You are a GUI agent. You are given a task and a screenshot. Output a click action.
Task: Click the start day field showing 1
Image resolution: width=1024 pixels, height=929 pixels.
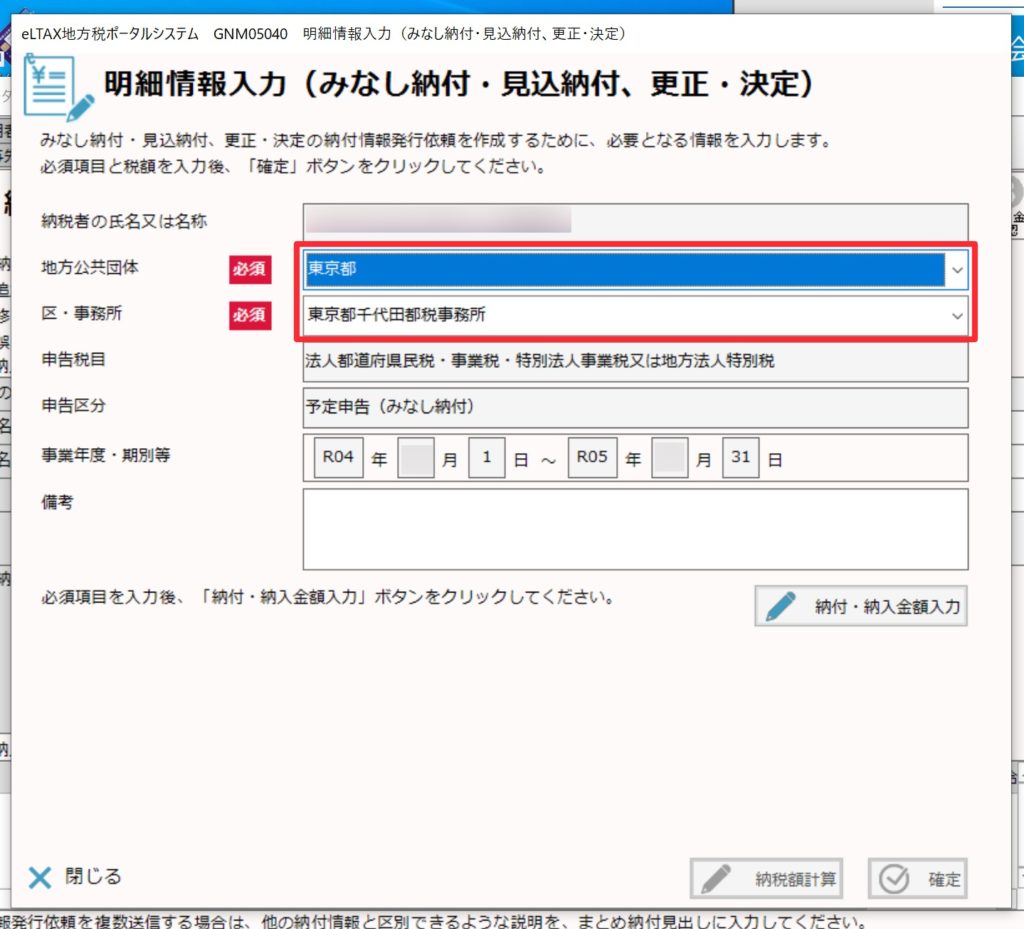click(487, 458)
